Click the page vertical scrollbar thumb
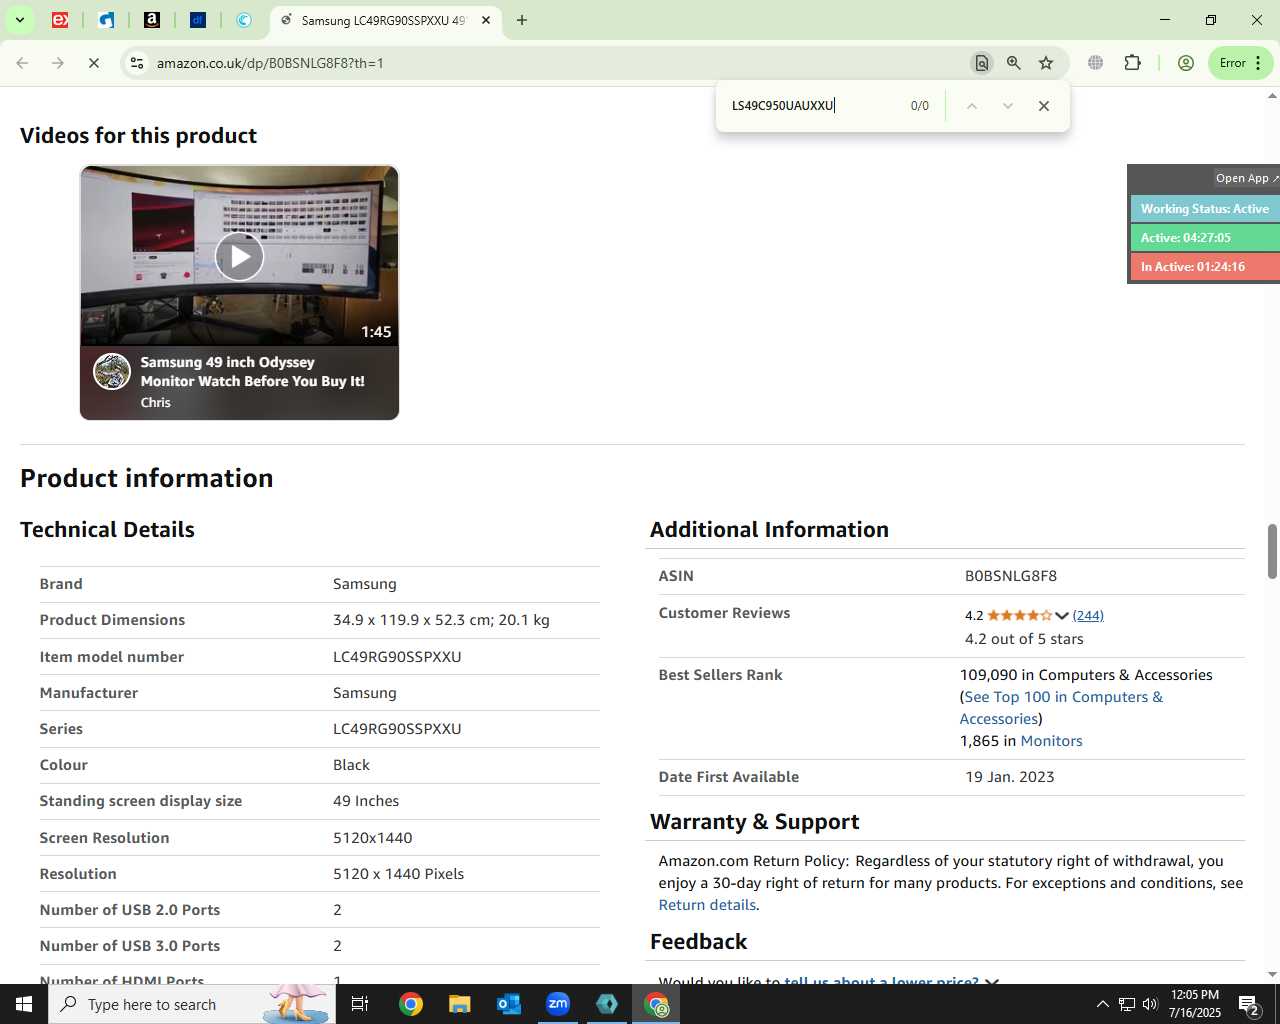 (1272, 551)
